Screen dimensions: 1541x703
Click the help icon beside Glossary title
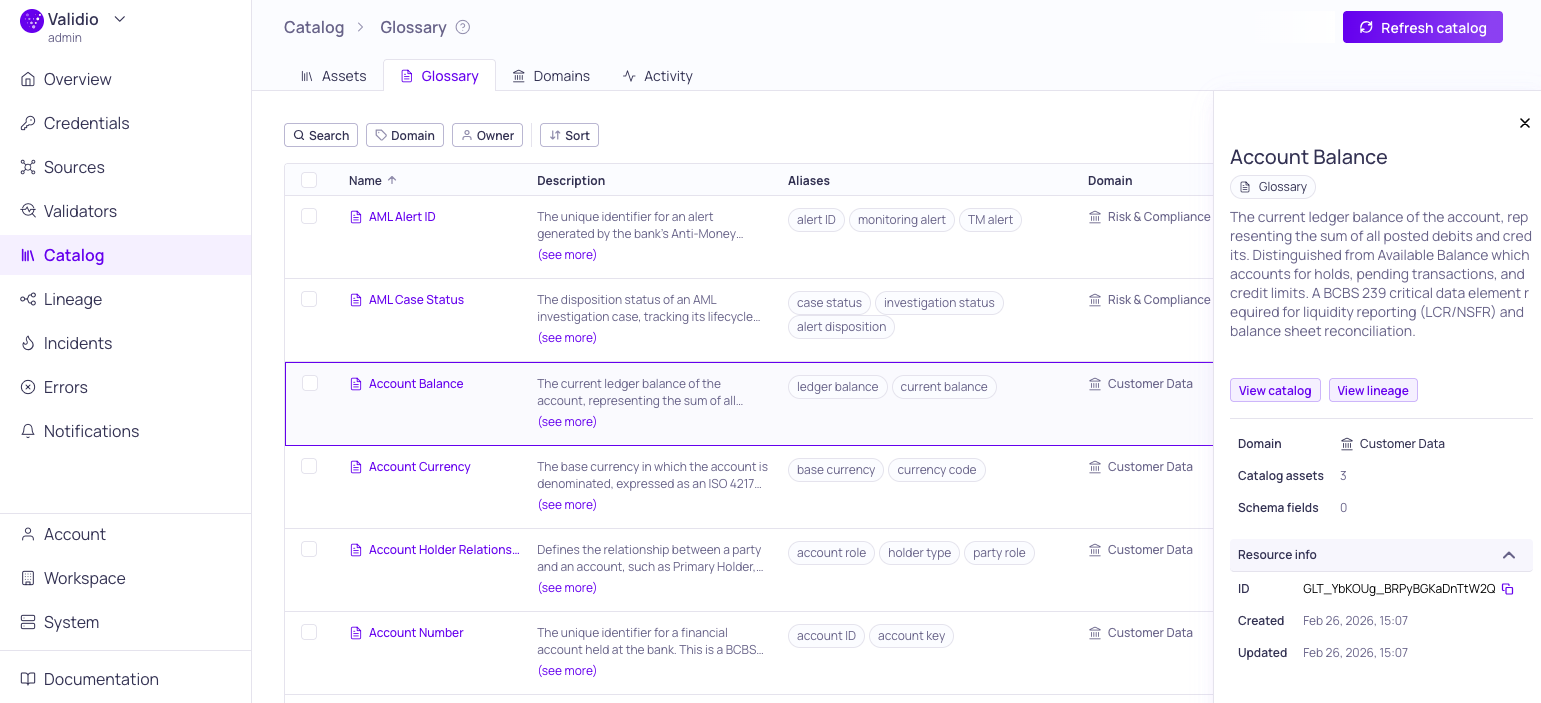[x=463, y=27]
